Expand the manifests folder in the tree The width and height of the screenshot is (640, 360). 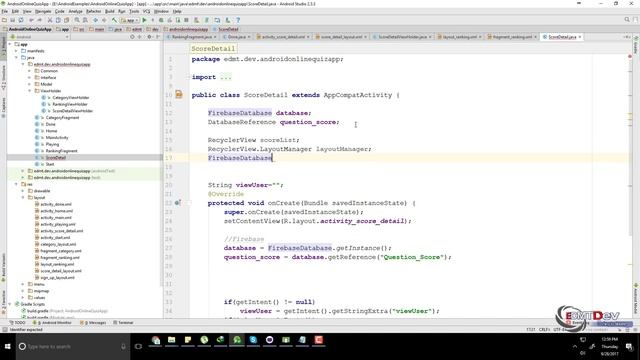(x=16, y=51)
